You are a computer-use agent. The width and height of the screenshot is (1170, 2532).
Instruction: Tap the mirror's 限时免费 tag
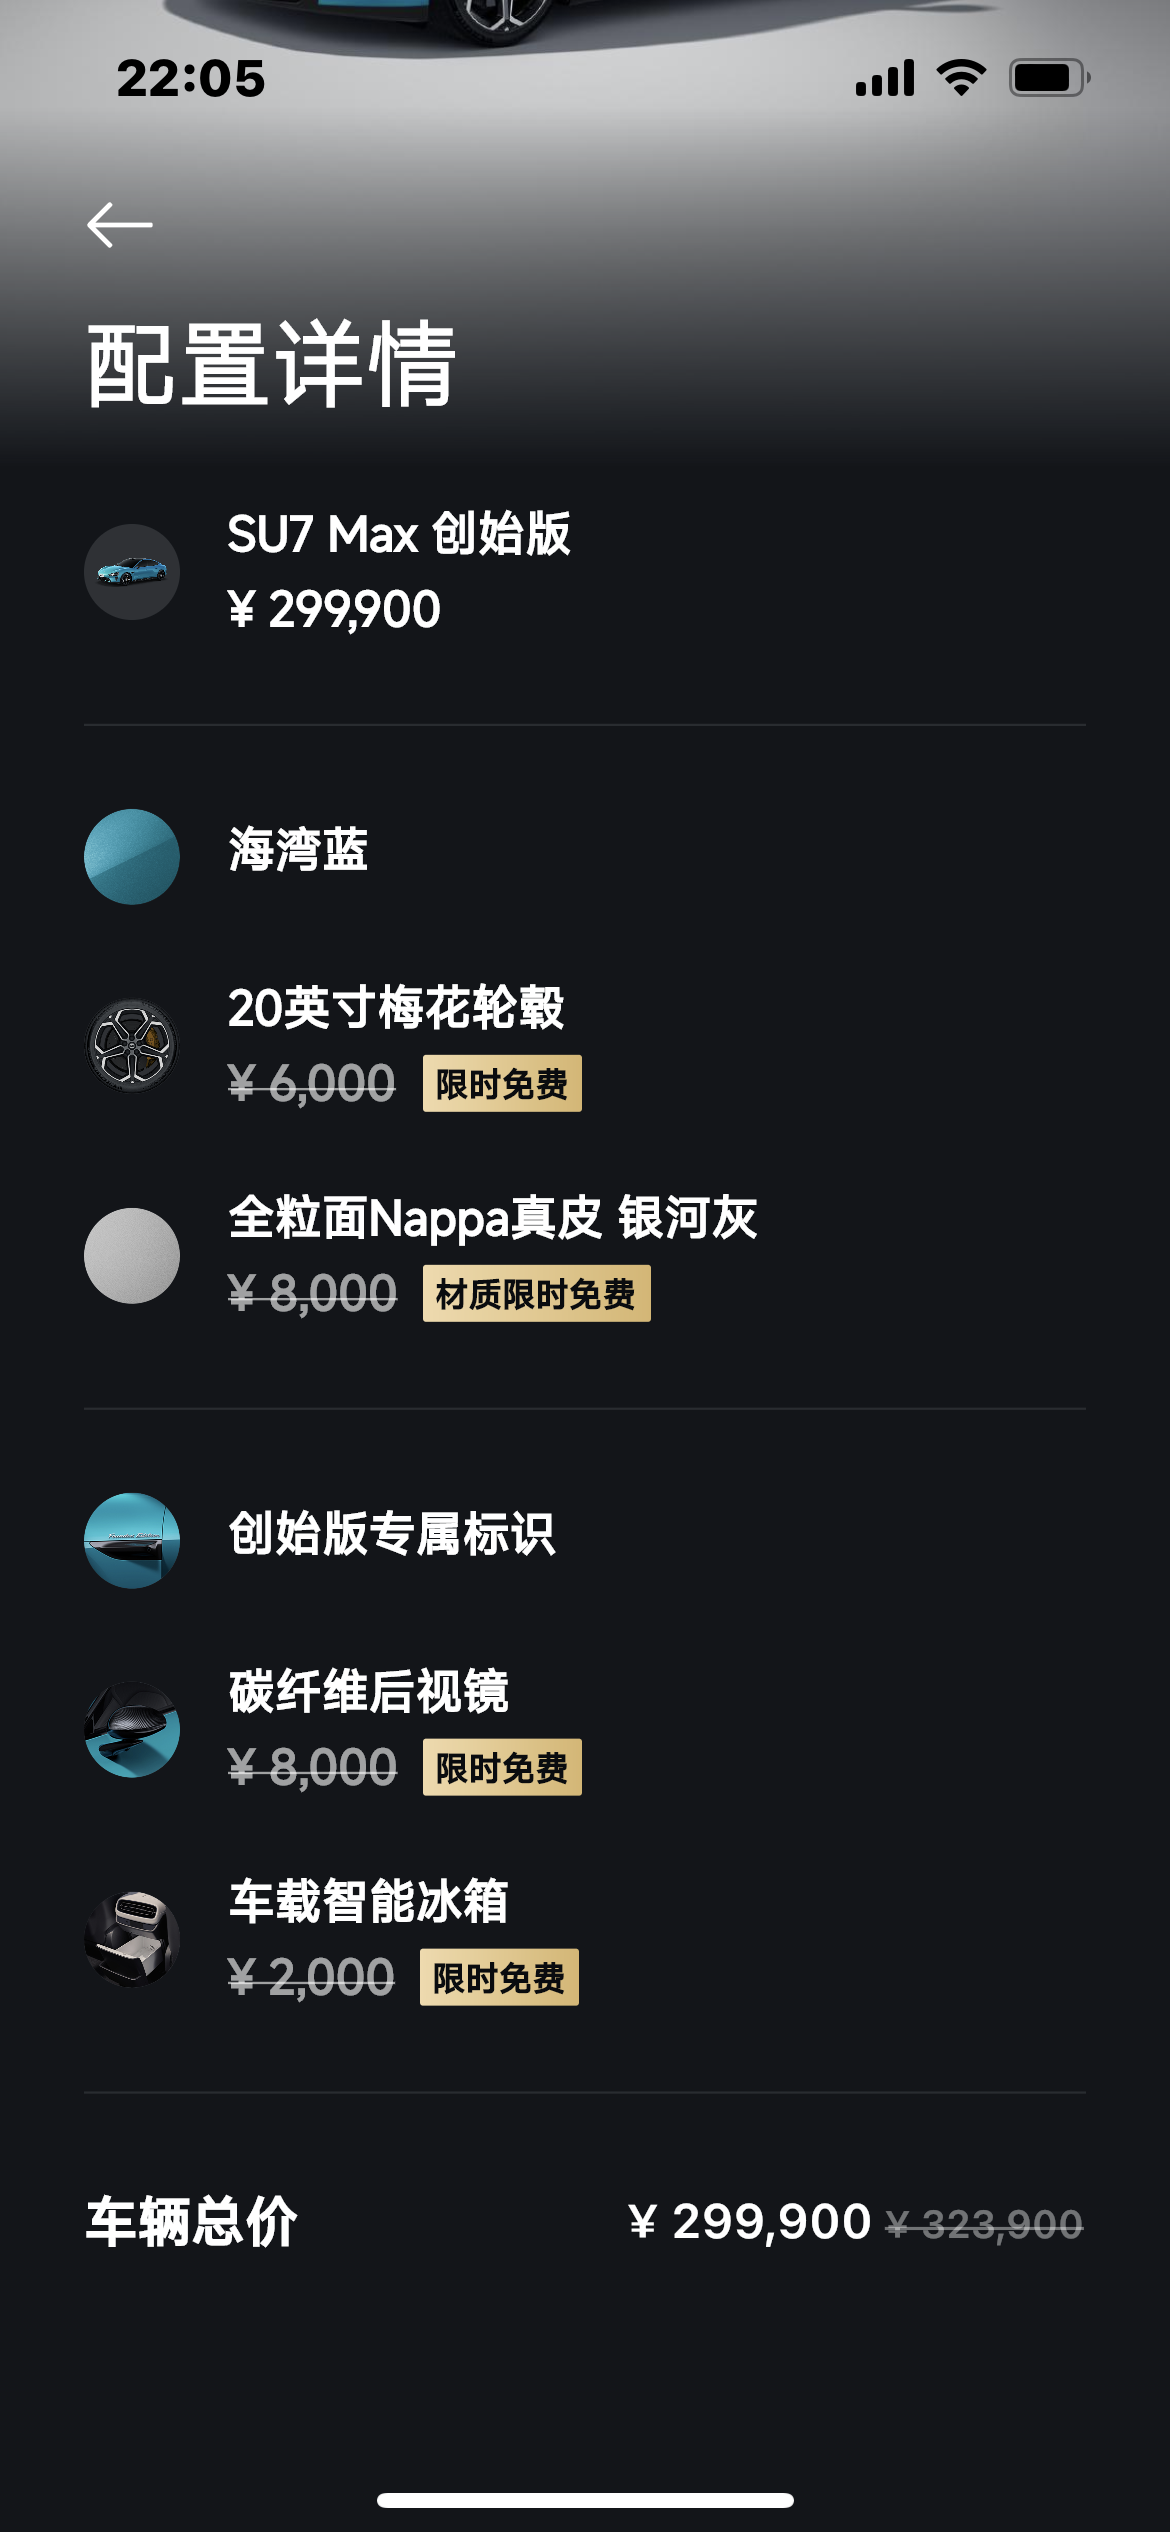pos(502,1768)
